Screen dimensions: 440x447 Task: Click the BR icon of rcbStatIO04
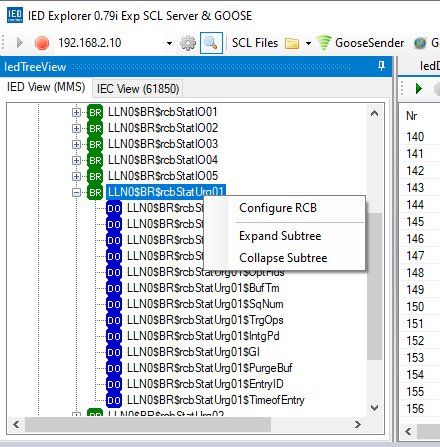tap(95, 160)
